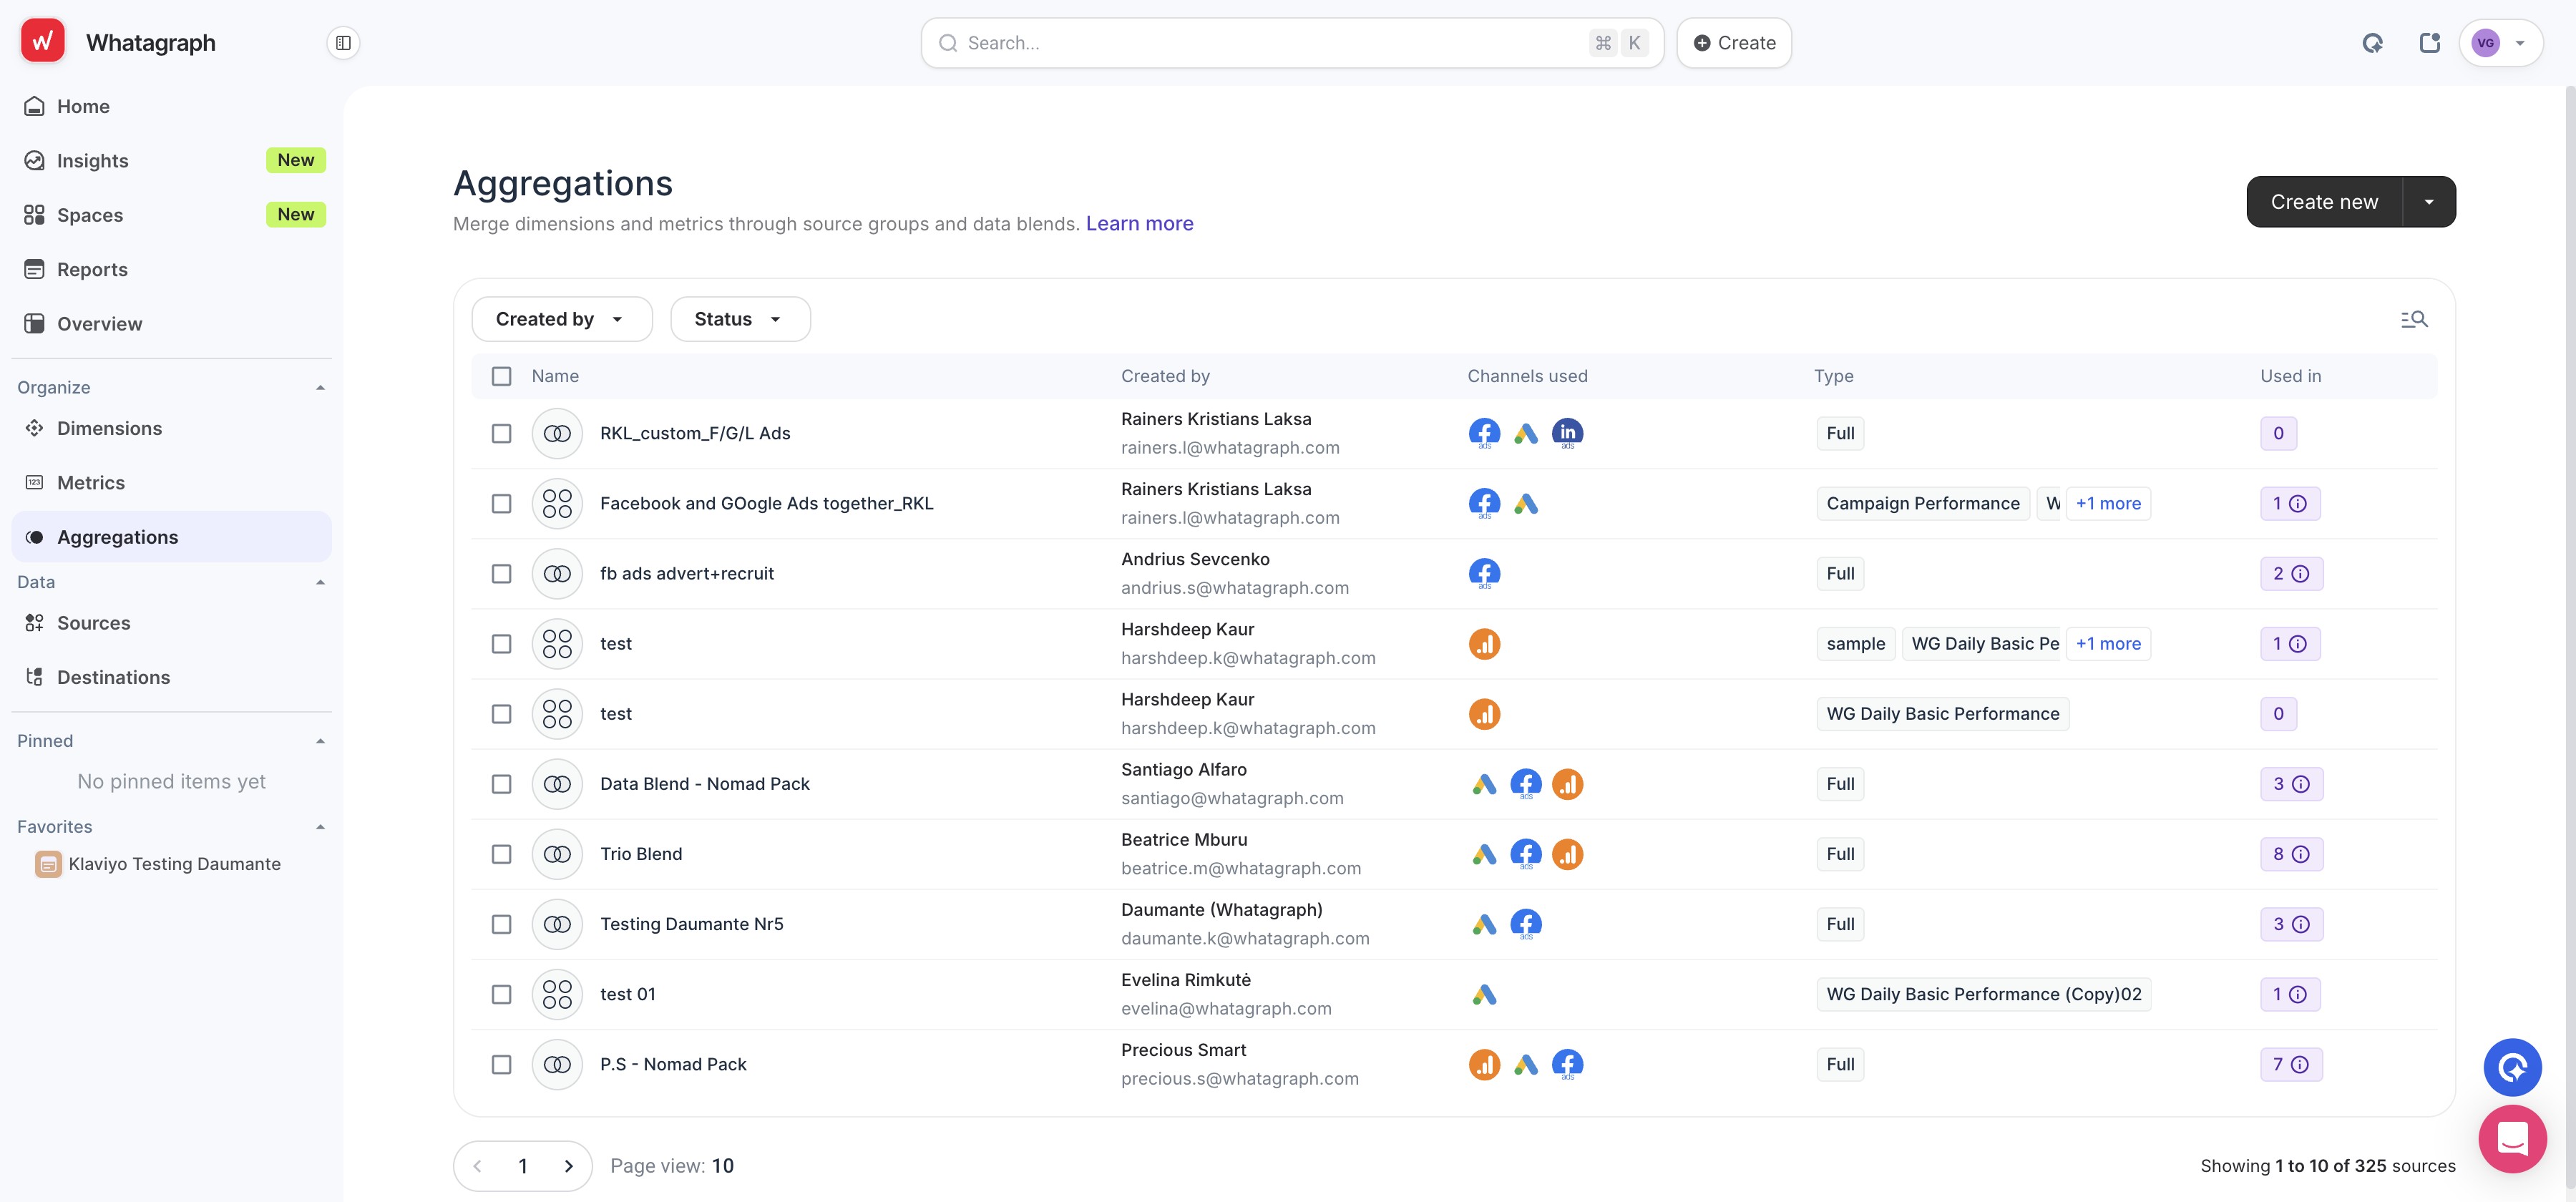
Task: Click the Klaviyo Testing Daumante report icon
Action: click(x=48, y=864)
